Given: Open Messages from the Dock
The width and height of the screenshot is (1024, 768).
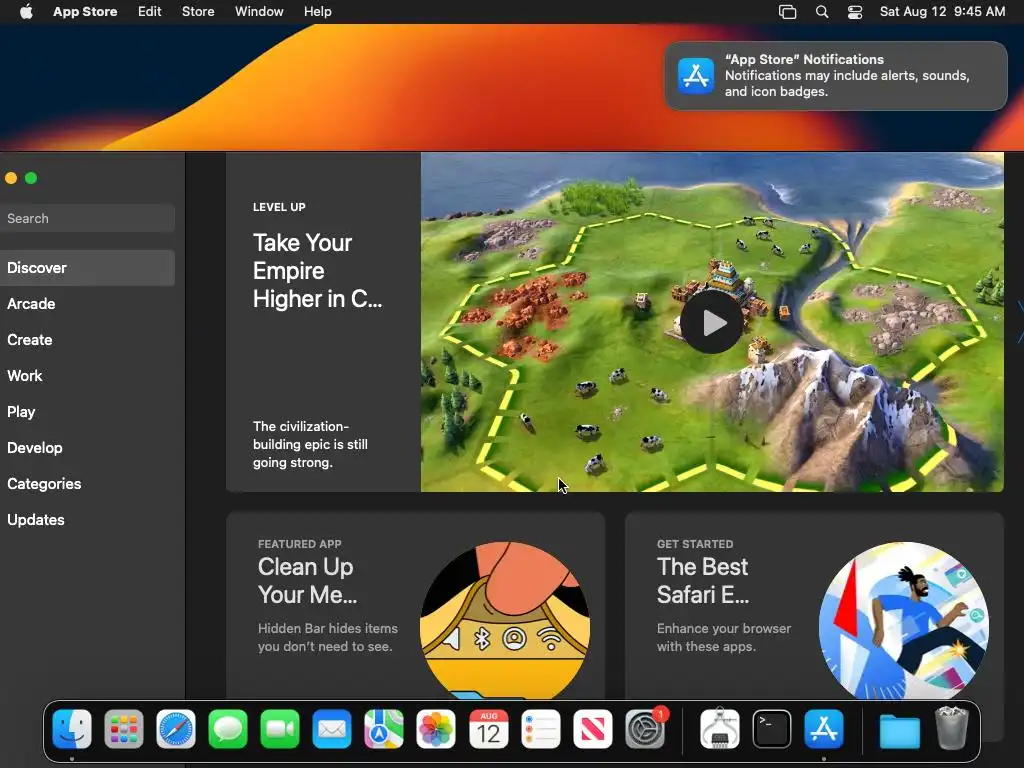Looking at the screenshot, I should pos(228,729).
